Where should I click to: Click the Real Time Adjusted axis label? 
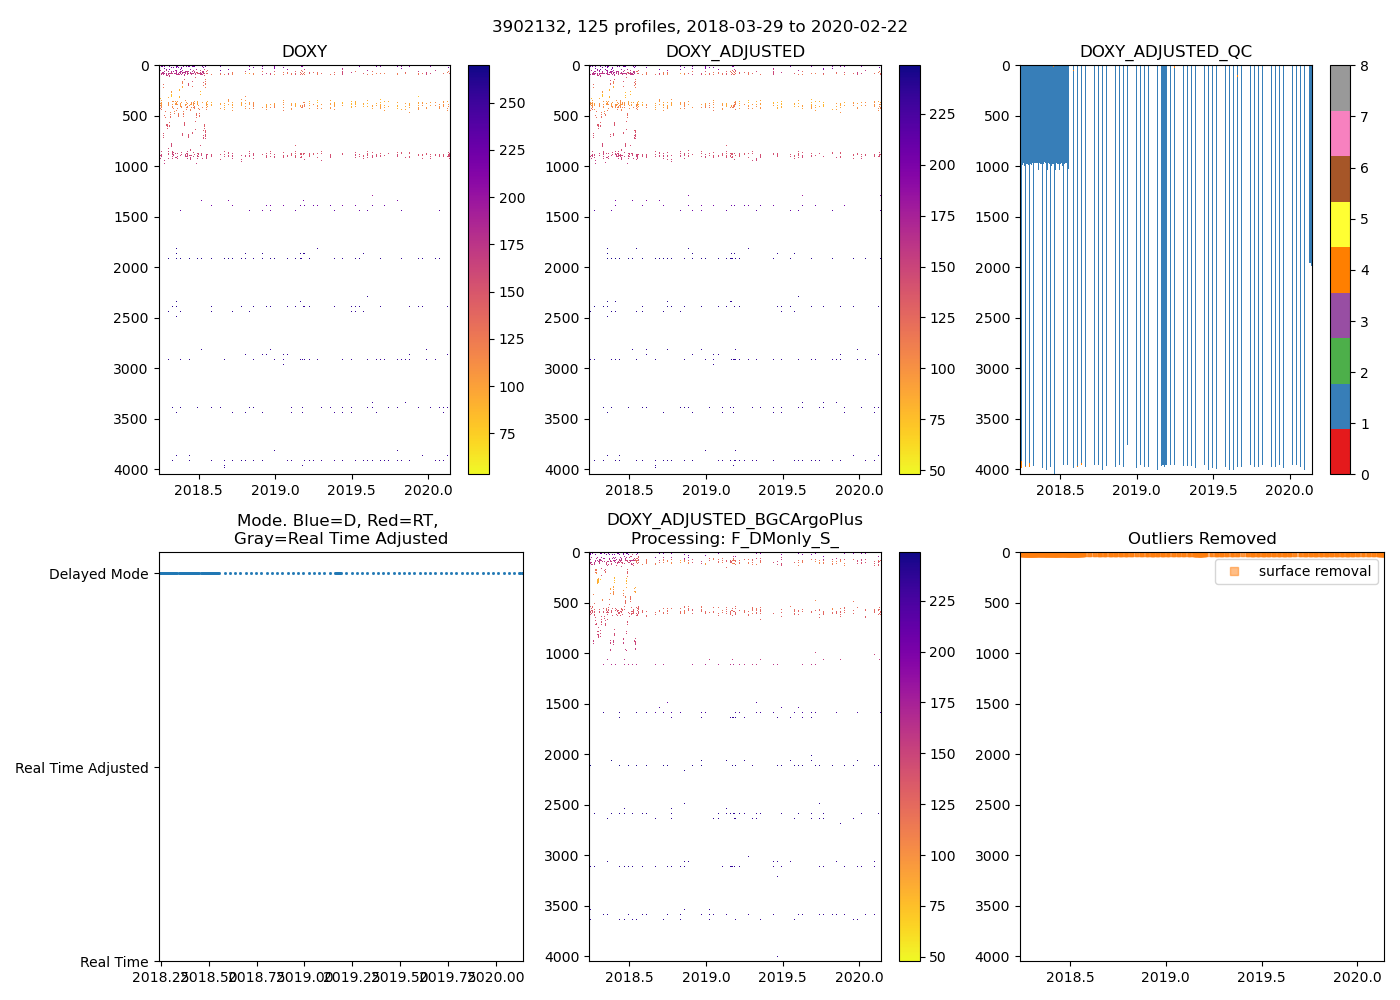[x=81, y=768]
